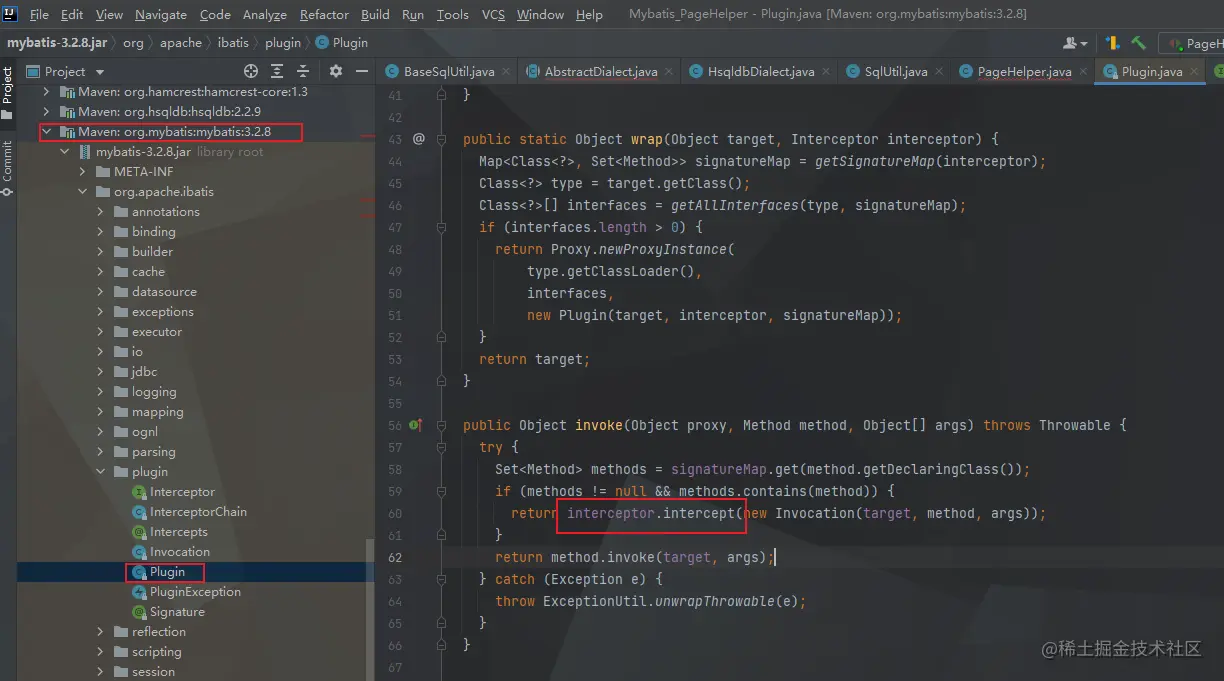The image size is (1224, 681).
Task: Switch to HsqldbDialect.java tab
Action: (x=761, y=72)
